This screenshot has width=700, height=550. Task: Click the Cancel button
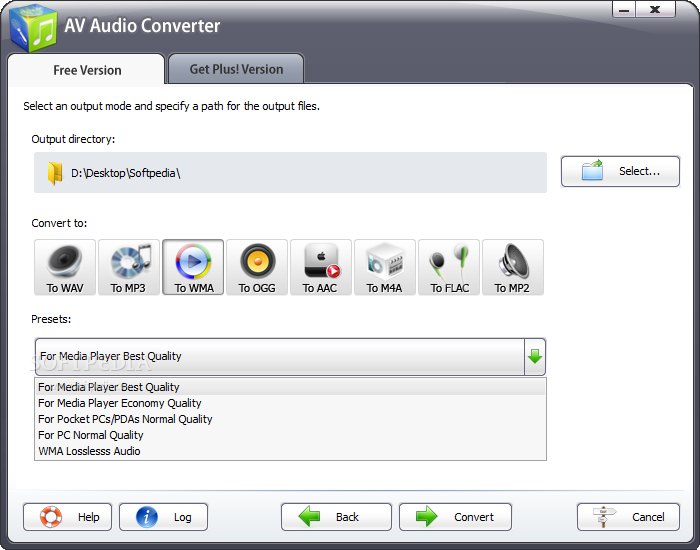(x=629, y=517)
